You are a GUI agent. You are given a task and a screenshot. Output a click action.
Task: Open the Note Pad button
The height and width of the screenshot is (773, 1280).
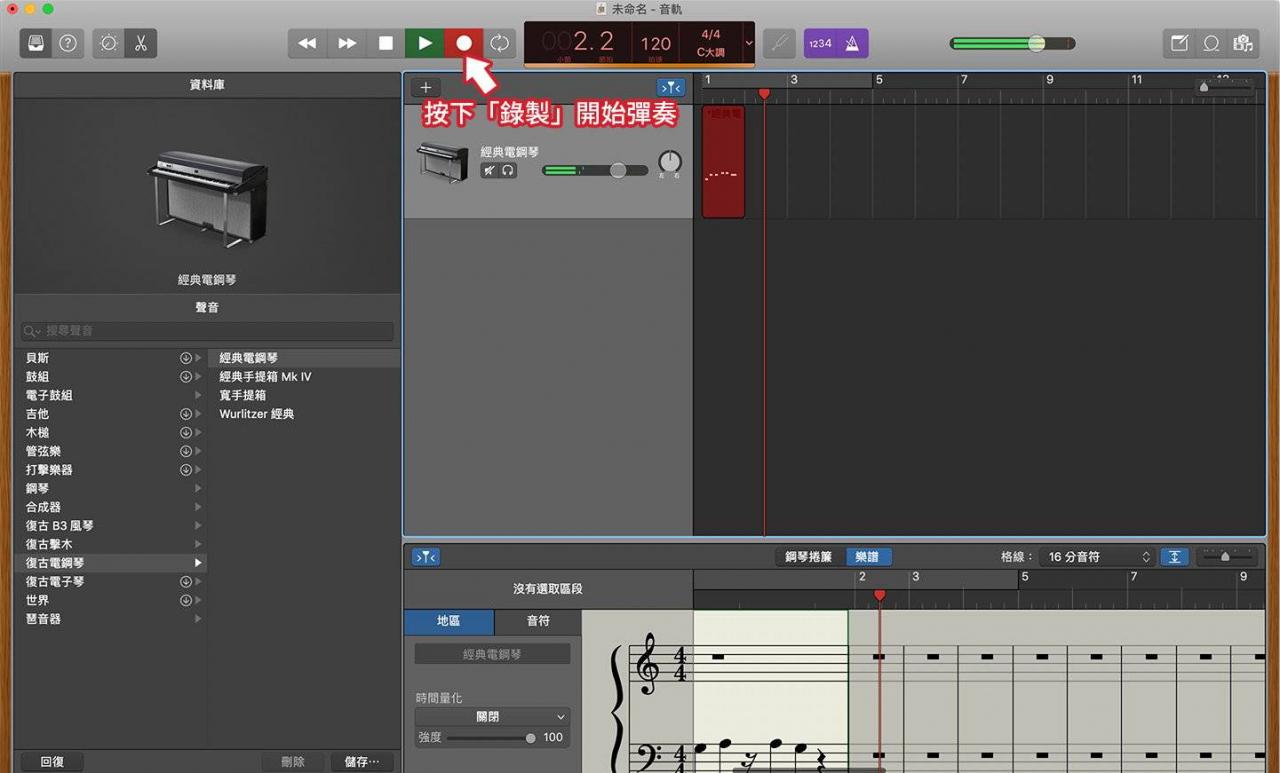click(1179, 43)
